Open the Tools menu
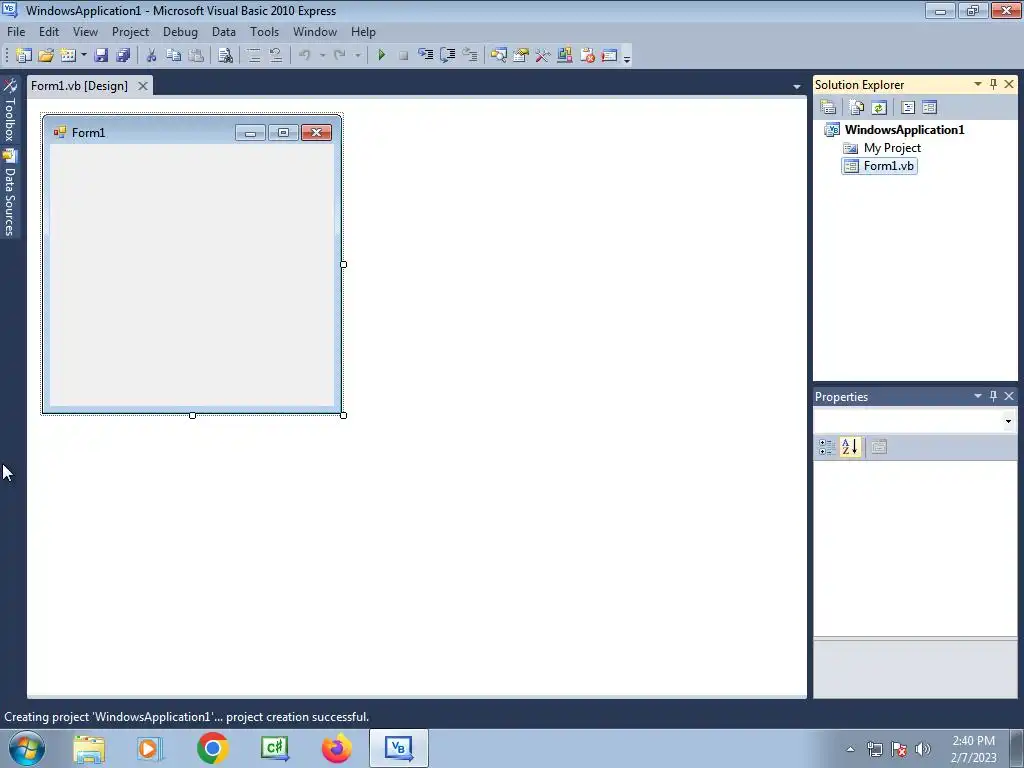The image size is (1024, 768). pos(264,32)
